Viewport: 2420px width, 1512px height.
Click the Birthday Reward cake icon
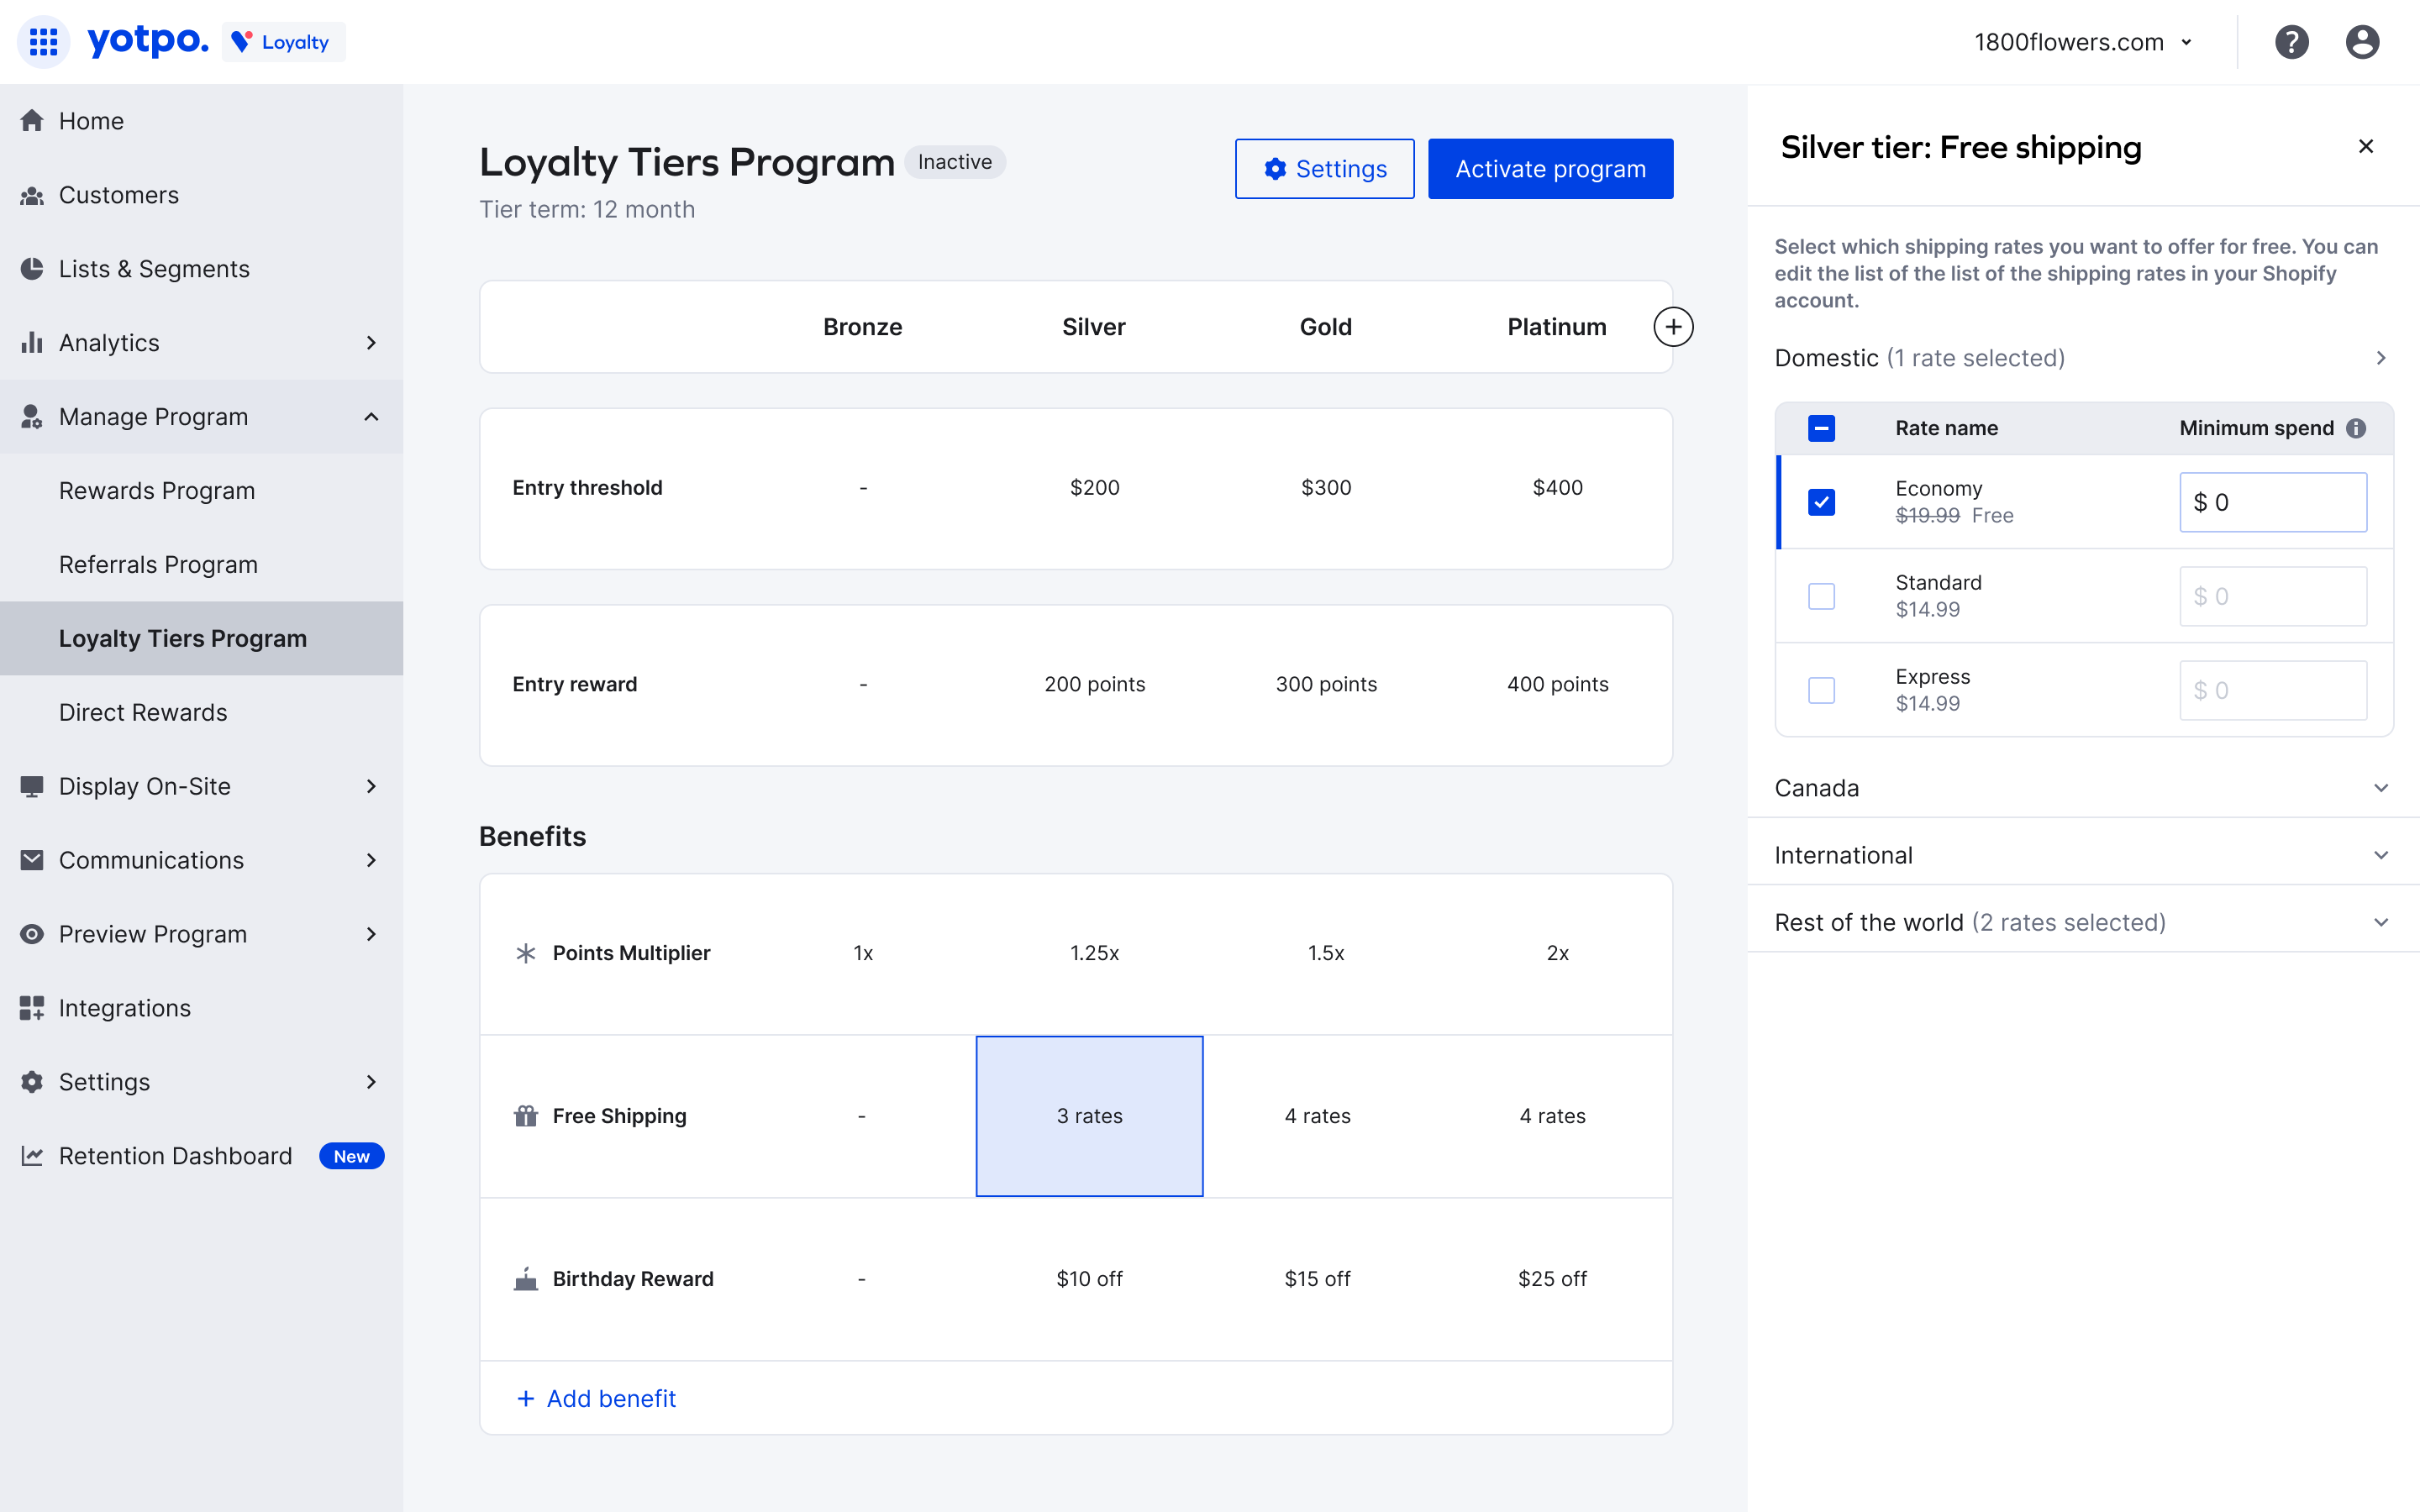click(526, 1279)
